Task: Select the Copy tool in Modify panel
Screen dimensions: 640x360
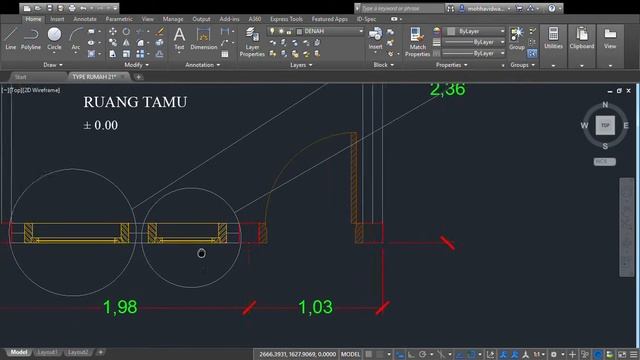Action: tap(113, 42)
